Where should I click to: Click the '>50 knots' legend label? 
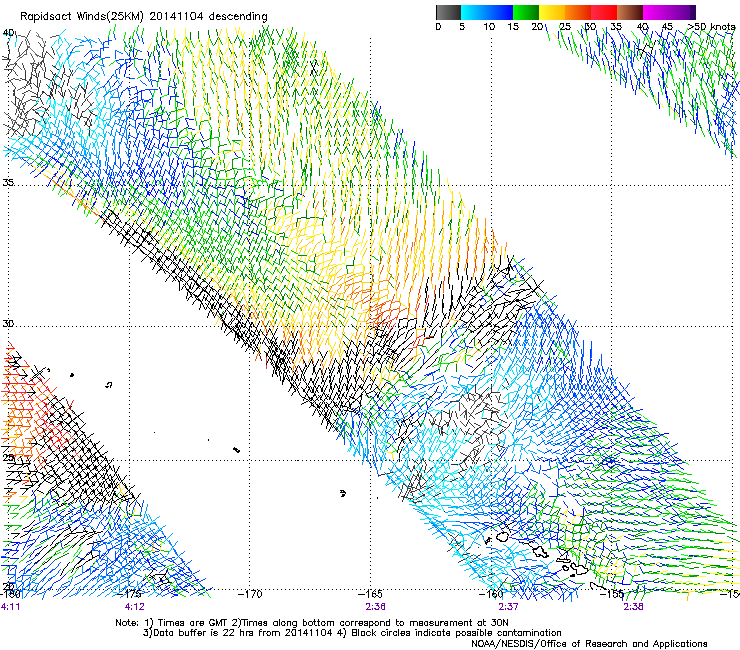coord(712,27)
